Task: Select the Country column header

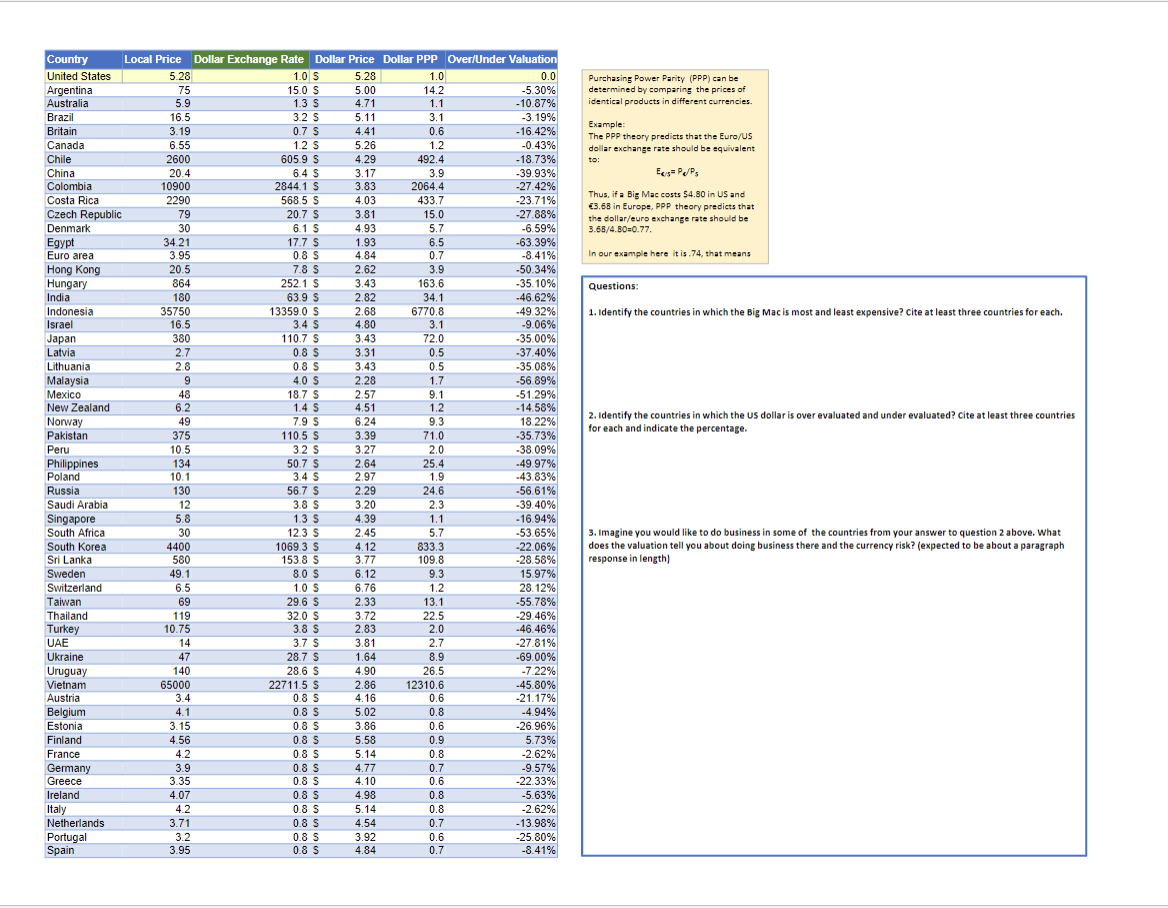Action: point(83,60)
